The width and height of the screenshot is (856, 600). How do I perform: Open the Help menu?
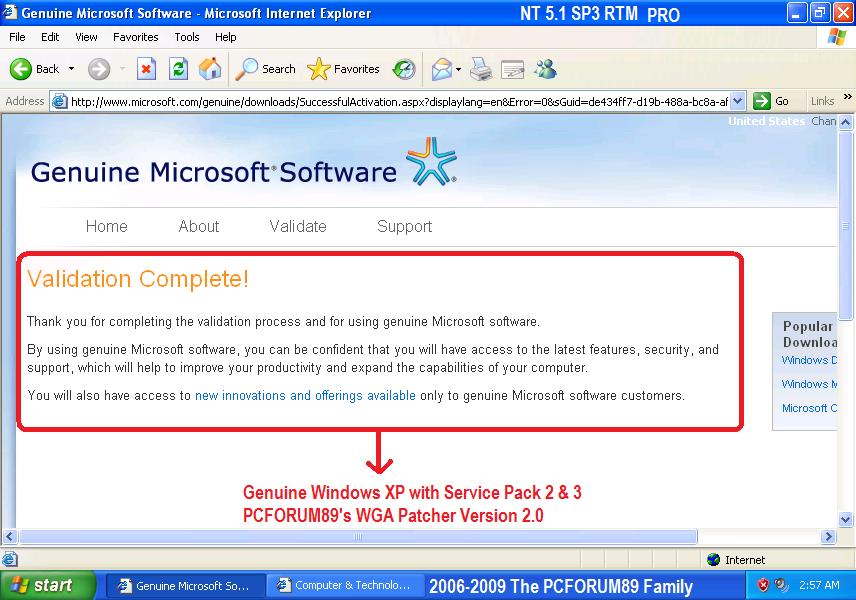225,37
